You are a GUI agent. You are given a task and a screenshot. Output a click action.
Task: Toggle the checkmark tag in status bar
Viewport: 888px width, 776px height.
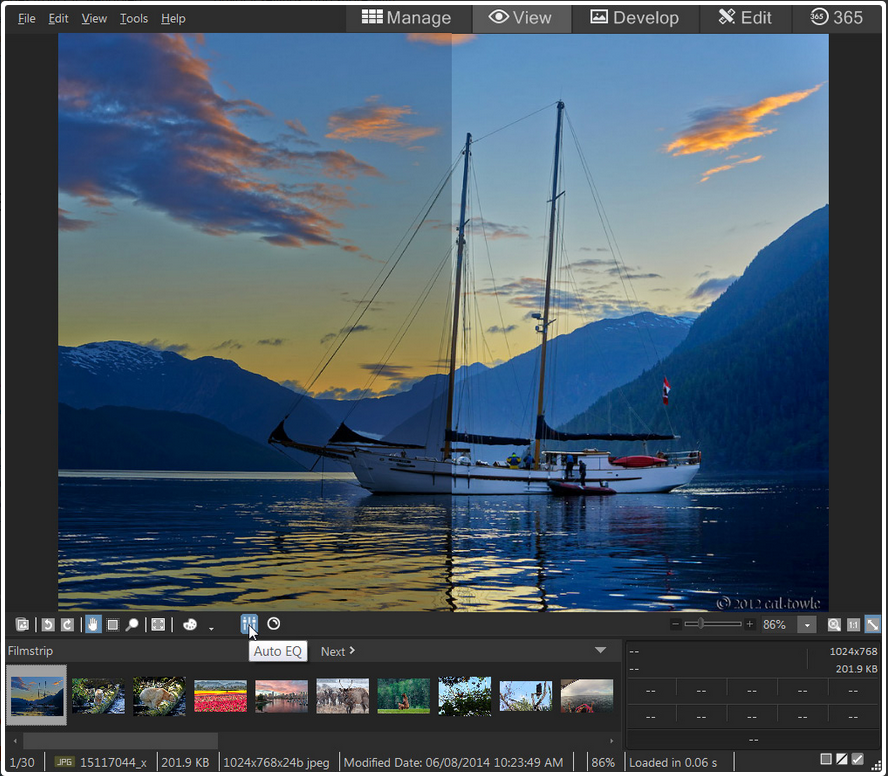point(857,760)
